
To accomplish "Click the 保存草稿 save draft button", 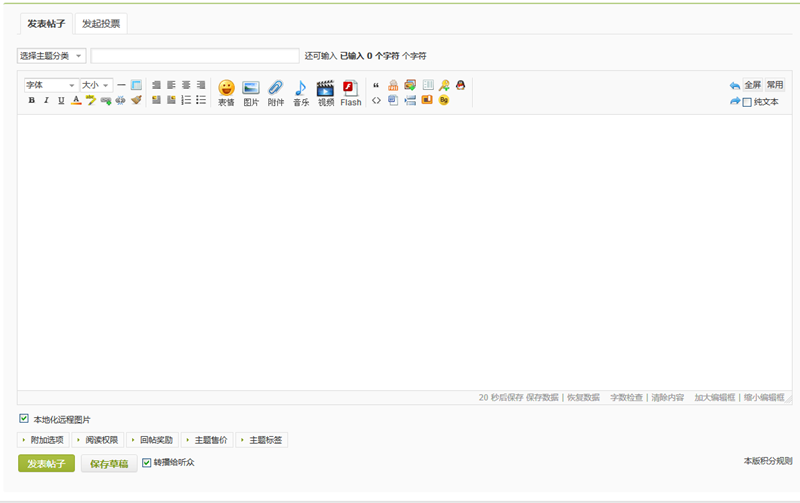I will pyautogui.click(x=109, y=464).
